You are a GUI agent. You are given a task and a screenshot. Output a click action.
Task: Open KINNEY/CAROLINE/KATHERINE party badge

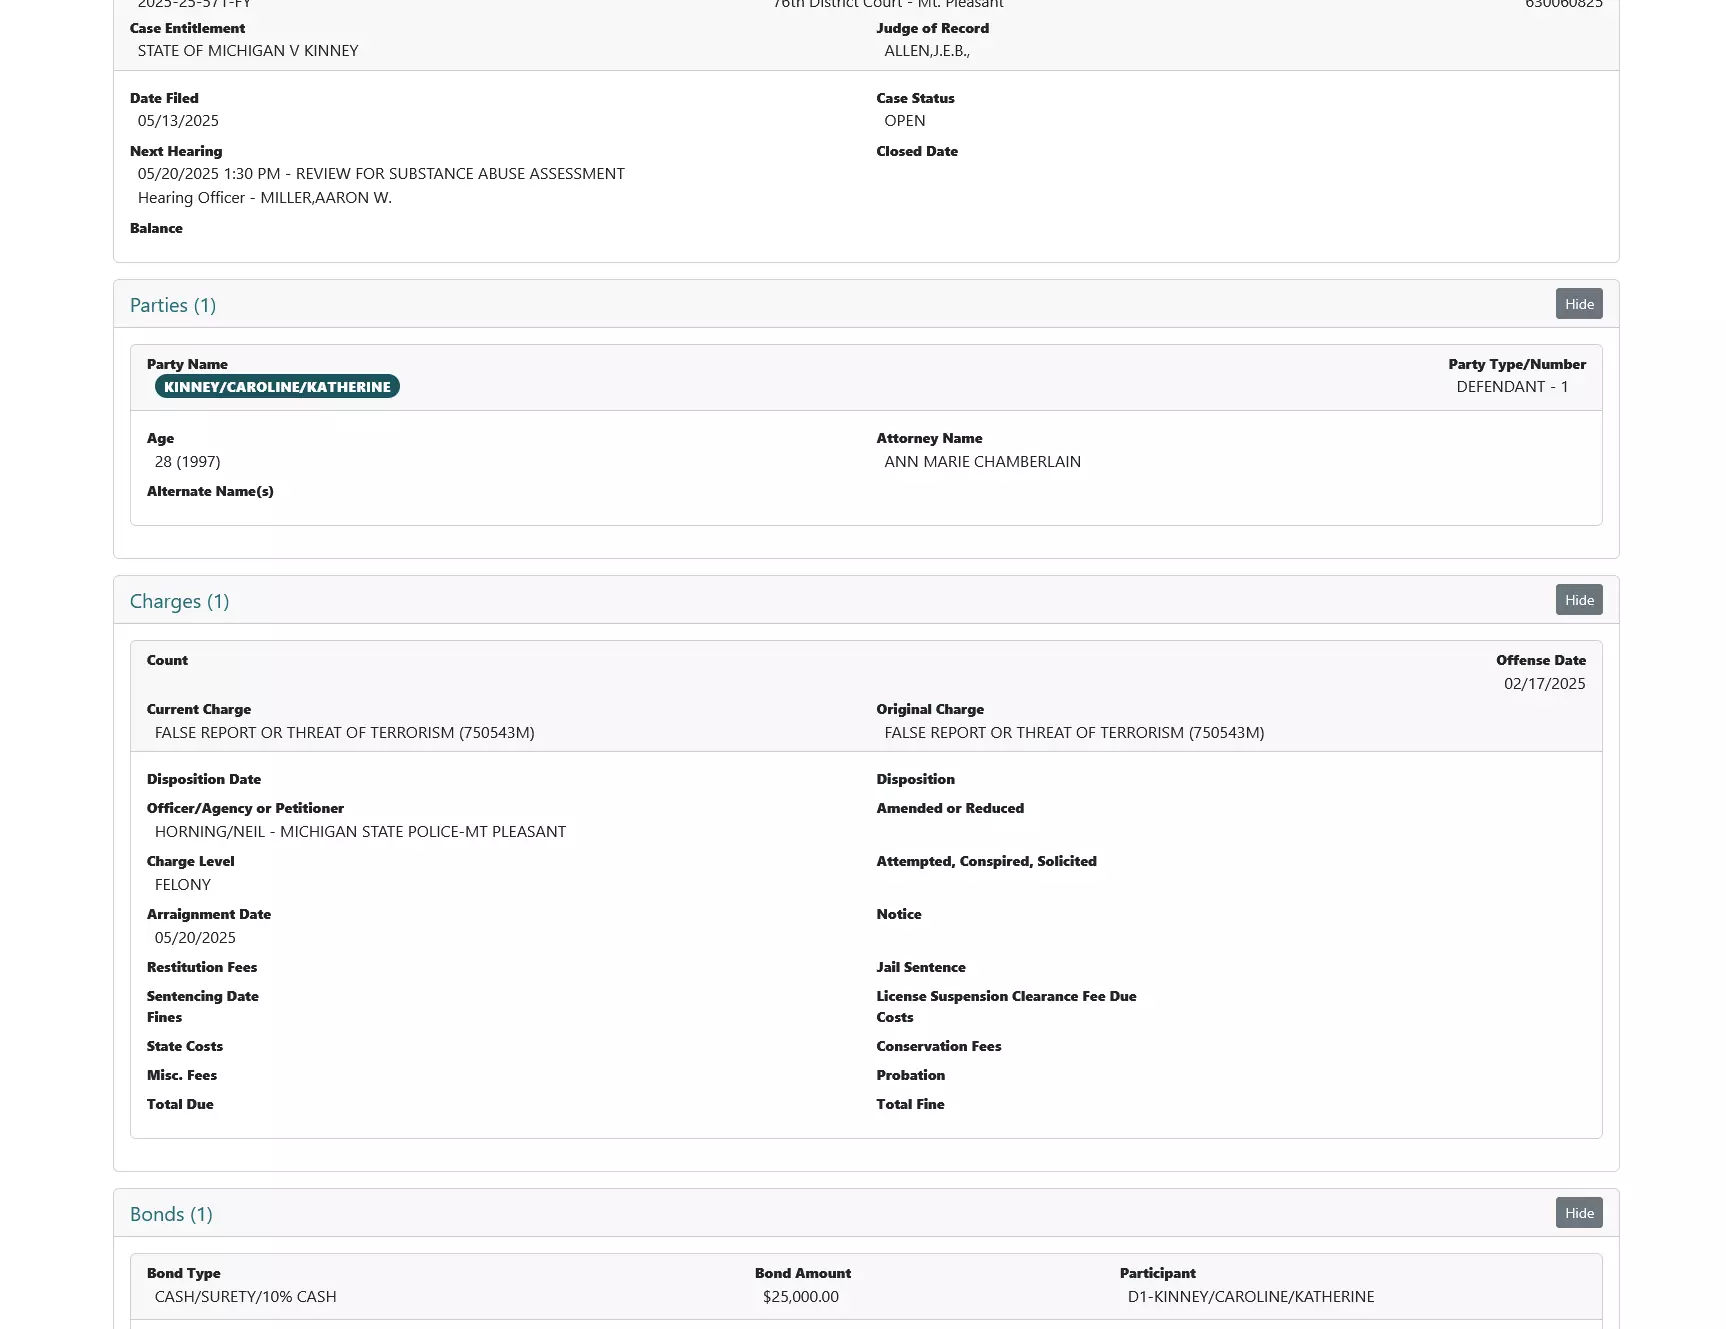coord(277,387)
